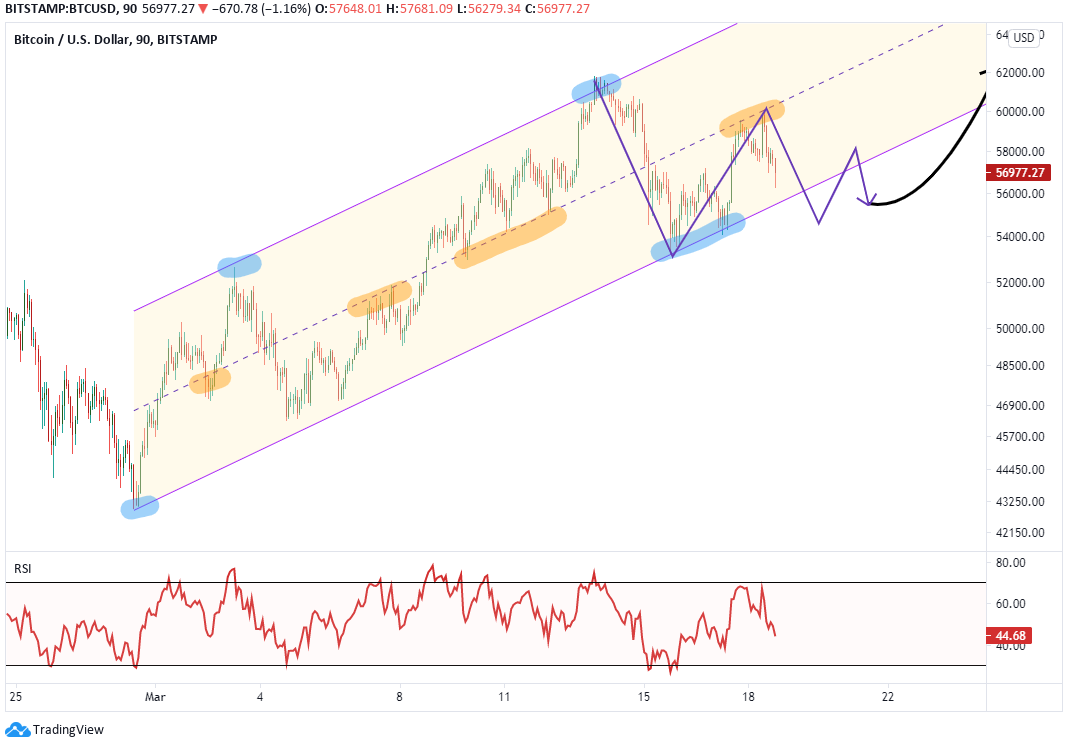This screenshot has height=746, width=1069.
Task: Click the long orange highlight near Mar 11
Action: tap(510, 237)
